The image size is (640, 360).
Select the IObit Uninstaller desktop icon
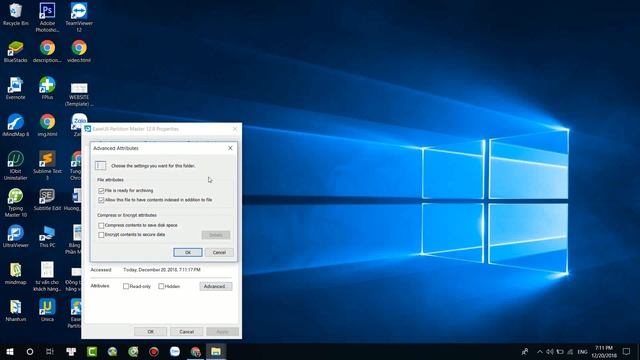click(x=16, y=166)
